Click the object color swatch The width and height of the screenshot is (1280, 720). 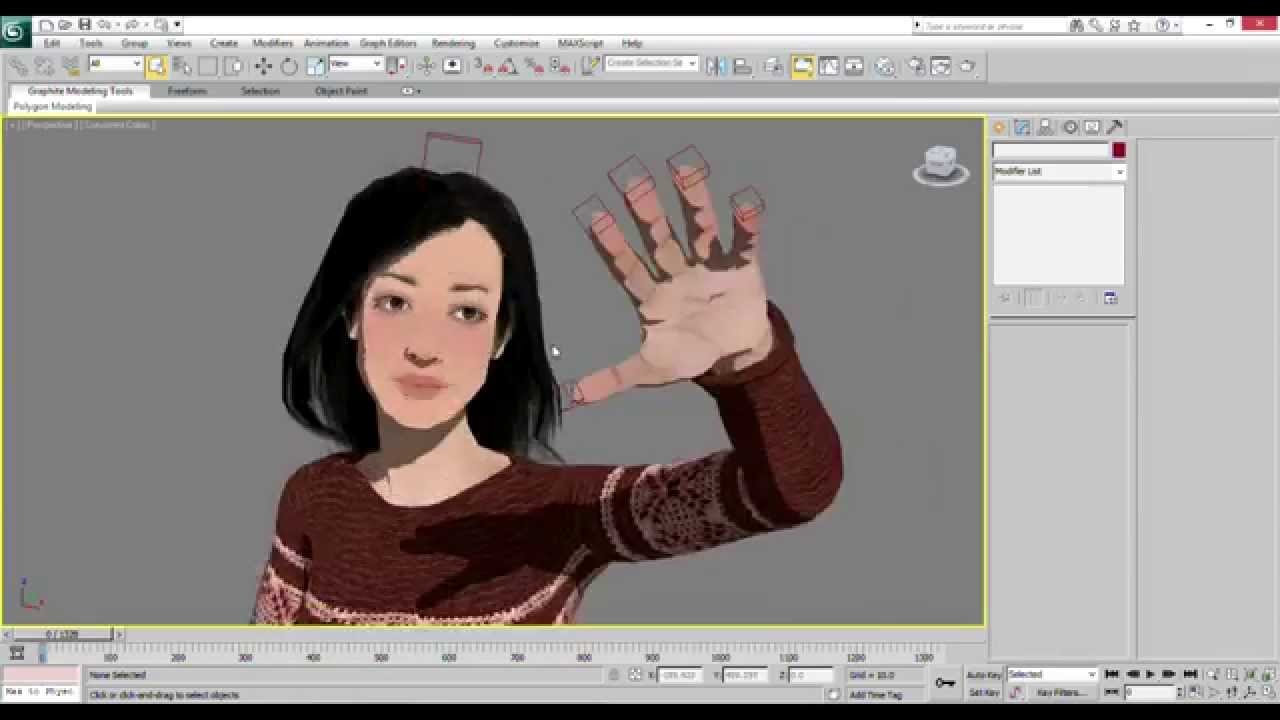coord(1118,150)
